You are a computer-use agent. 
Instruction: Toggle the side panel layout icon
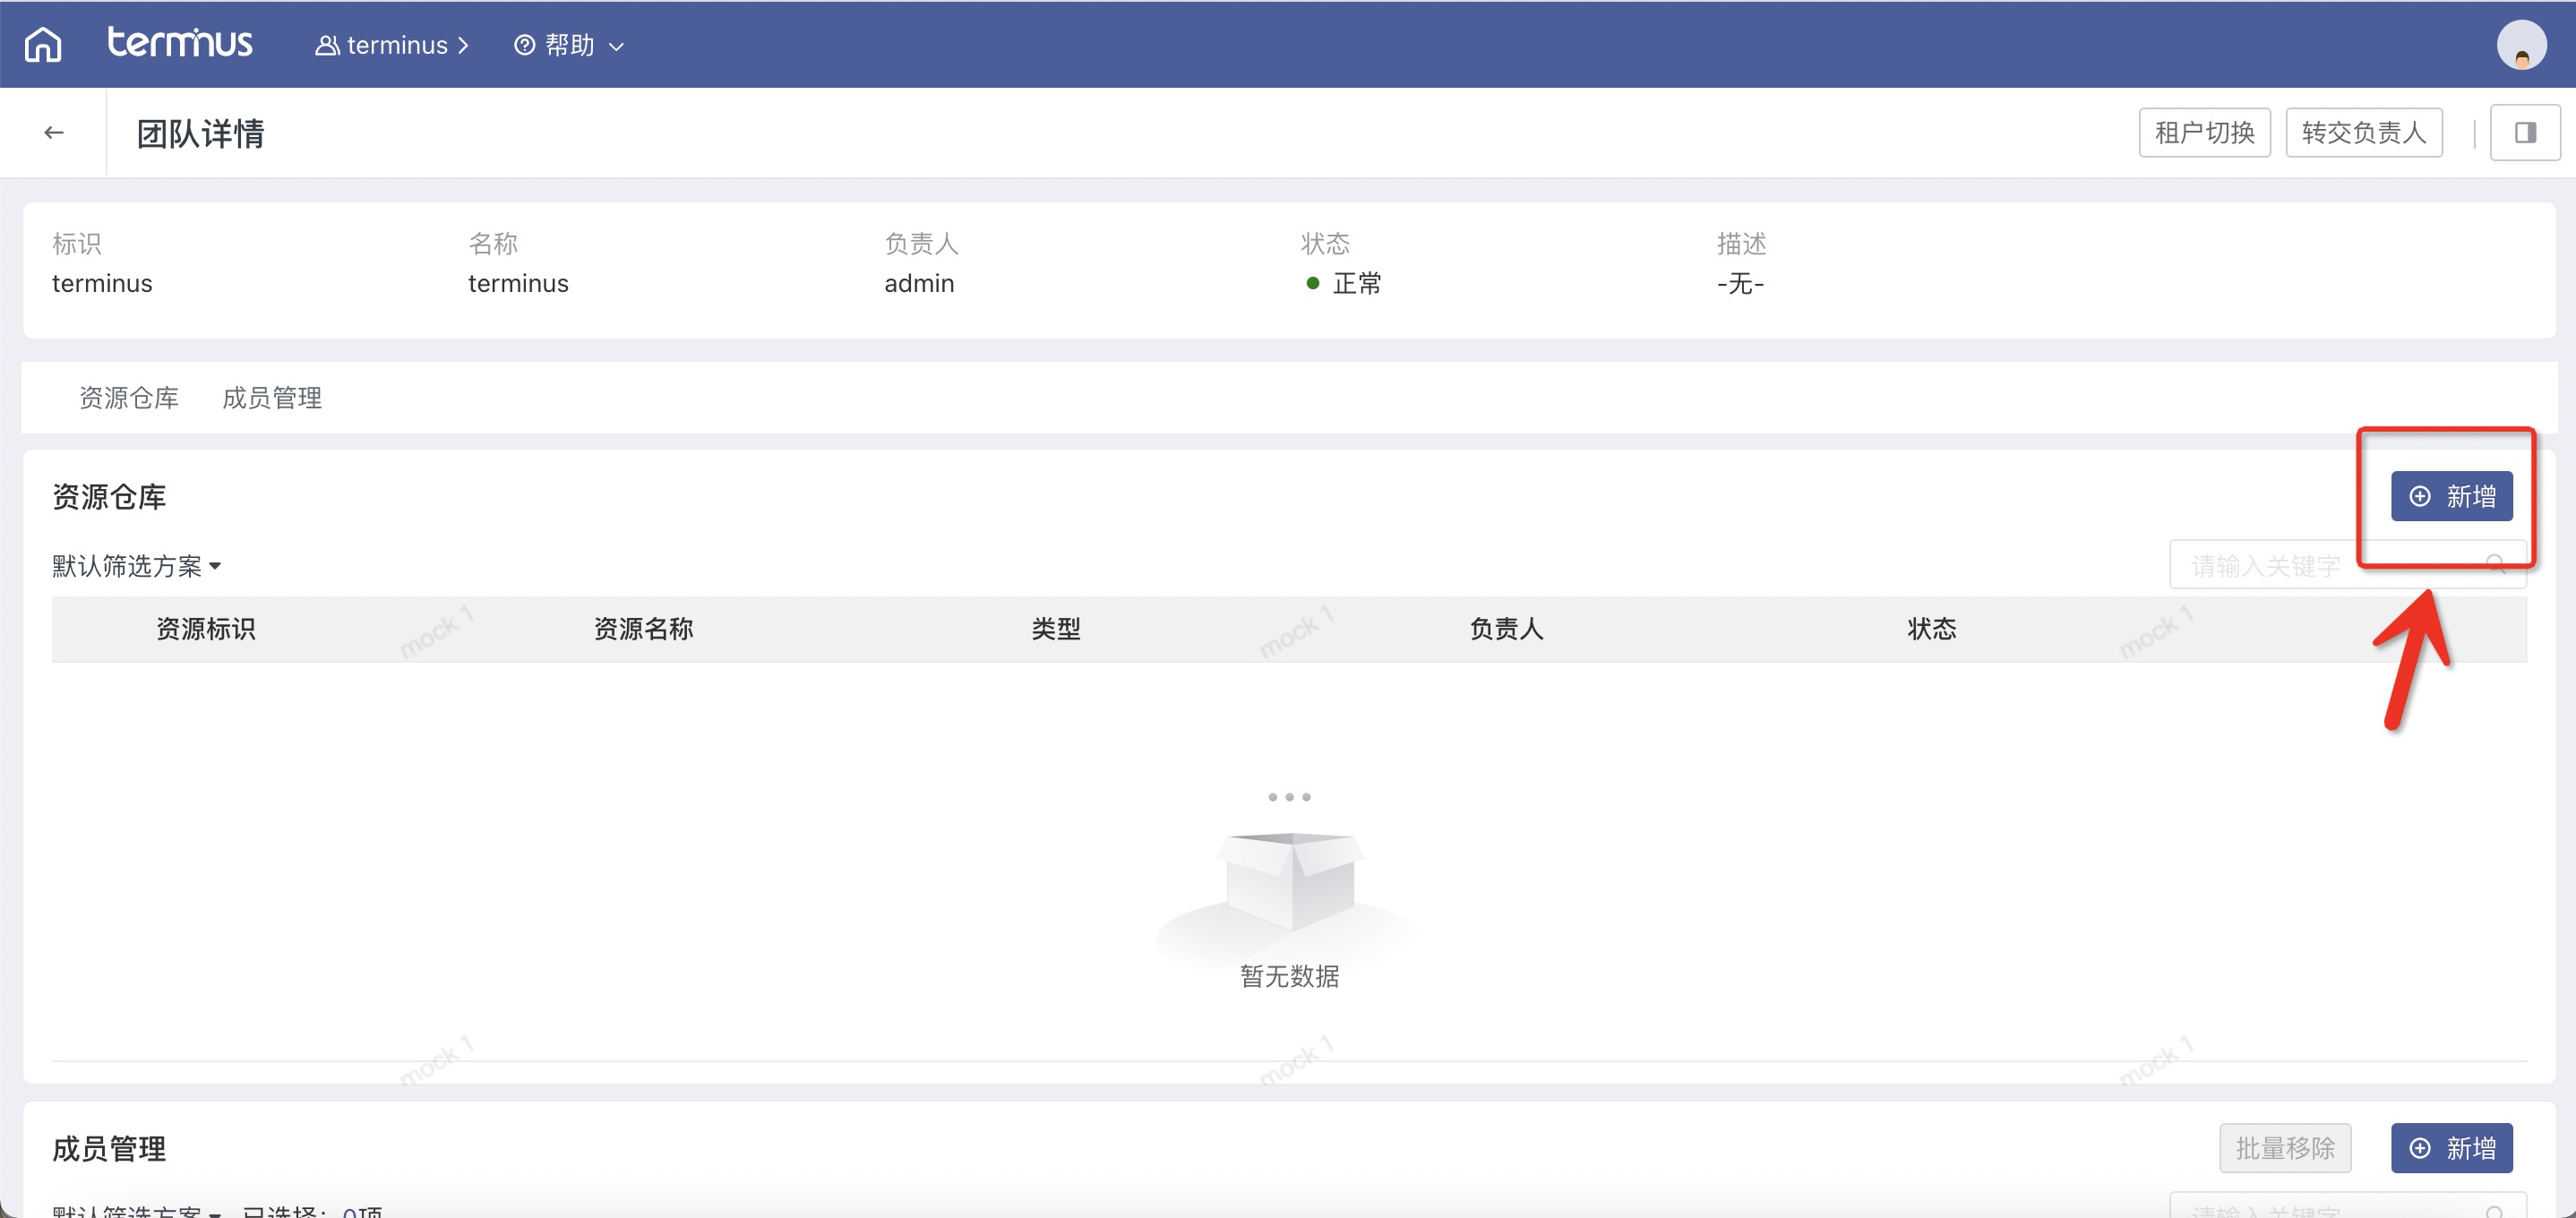(2524, 133)
